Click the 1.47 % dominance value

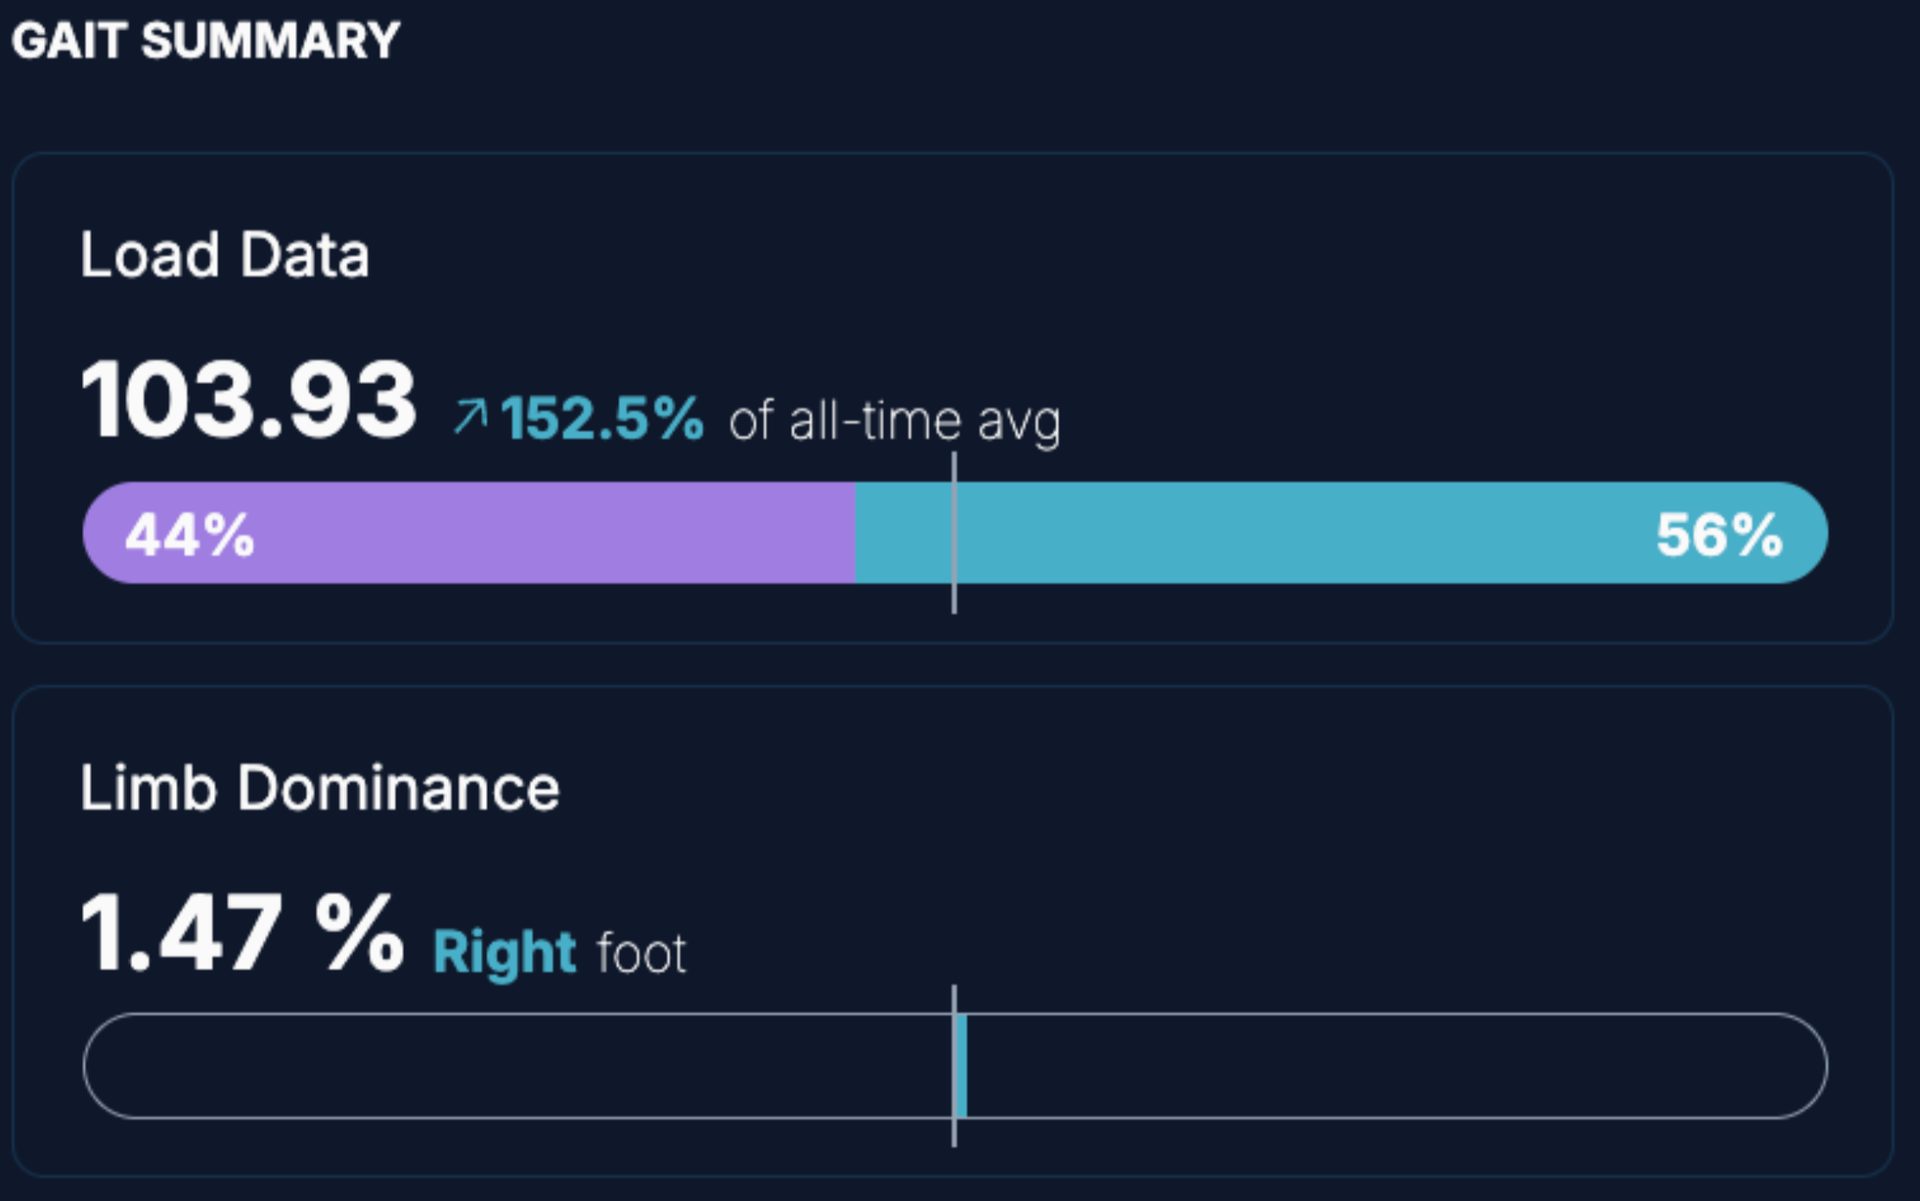[x=242, y=933]
